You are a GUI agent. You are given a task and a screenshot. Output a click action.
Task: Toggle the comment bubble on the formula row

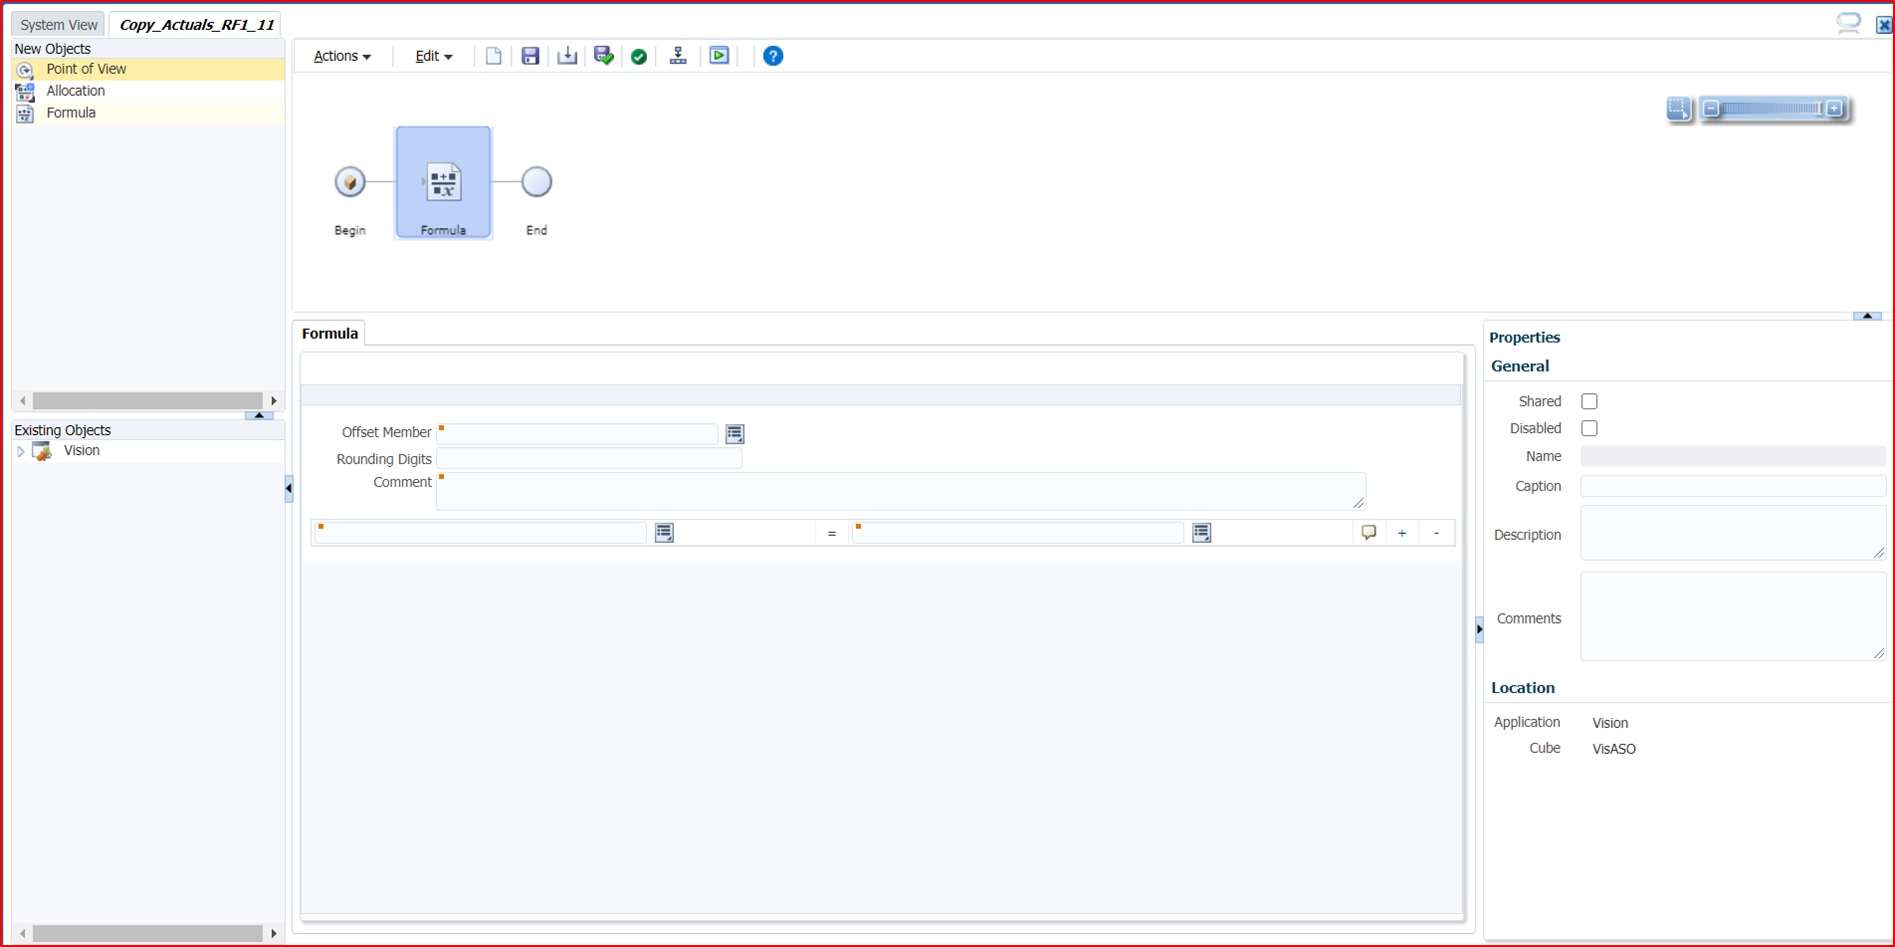pos(1368,532)
